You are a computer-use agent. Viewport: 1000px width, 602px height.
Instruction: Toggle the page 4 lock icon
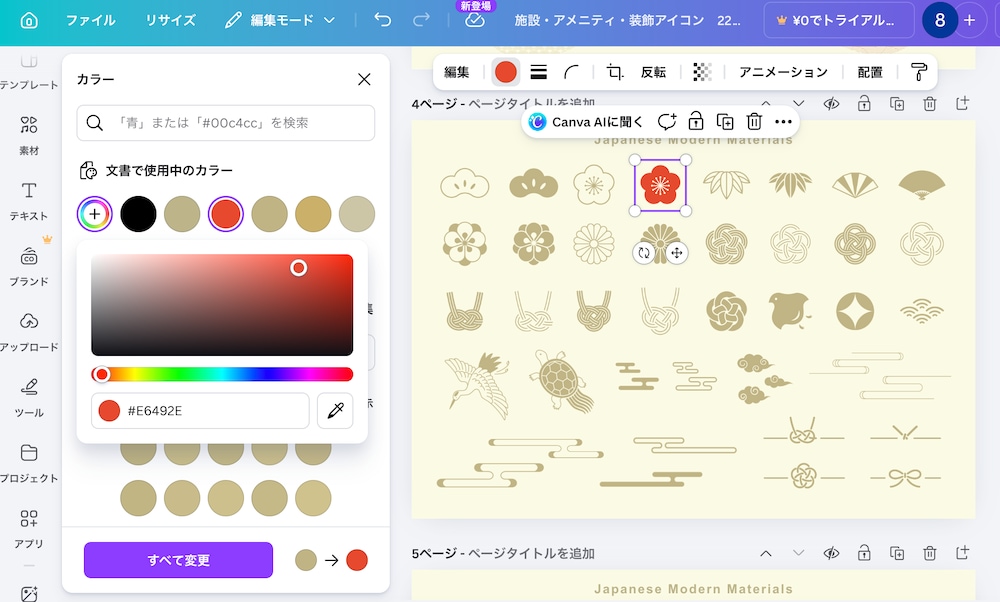point(864,103)
